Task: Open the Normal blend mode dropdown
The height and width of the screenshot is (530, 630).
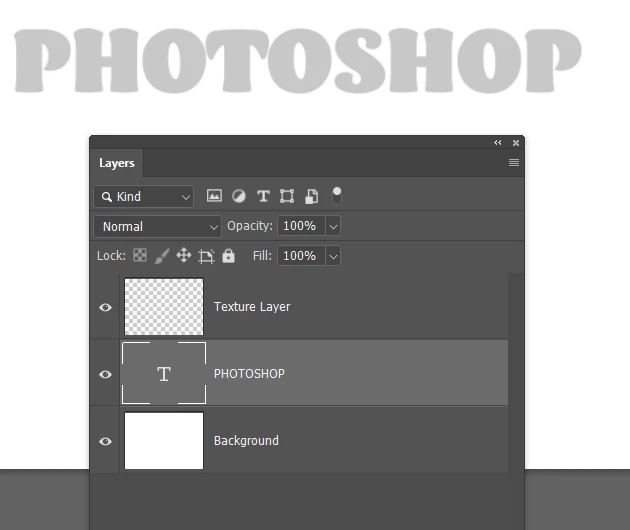Action: (x=157, y=227)
